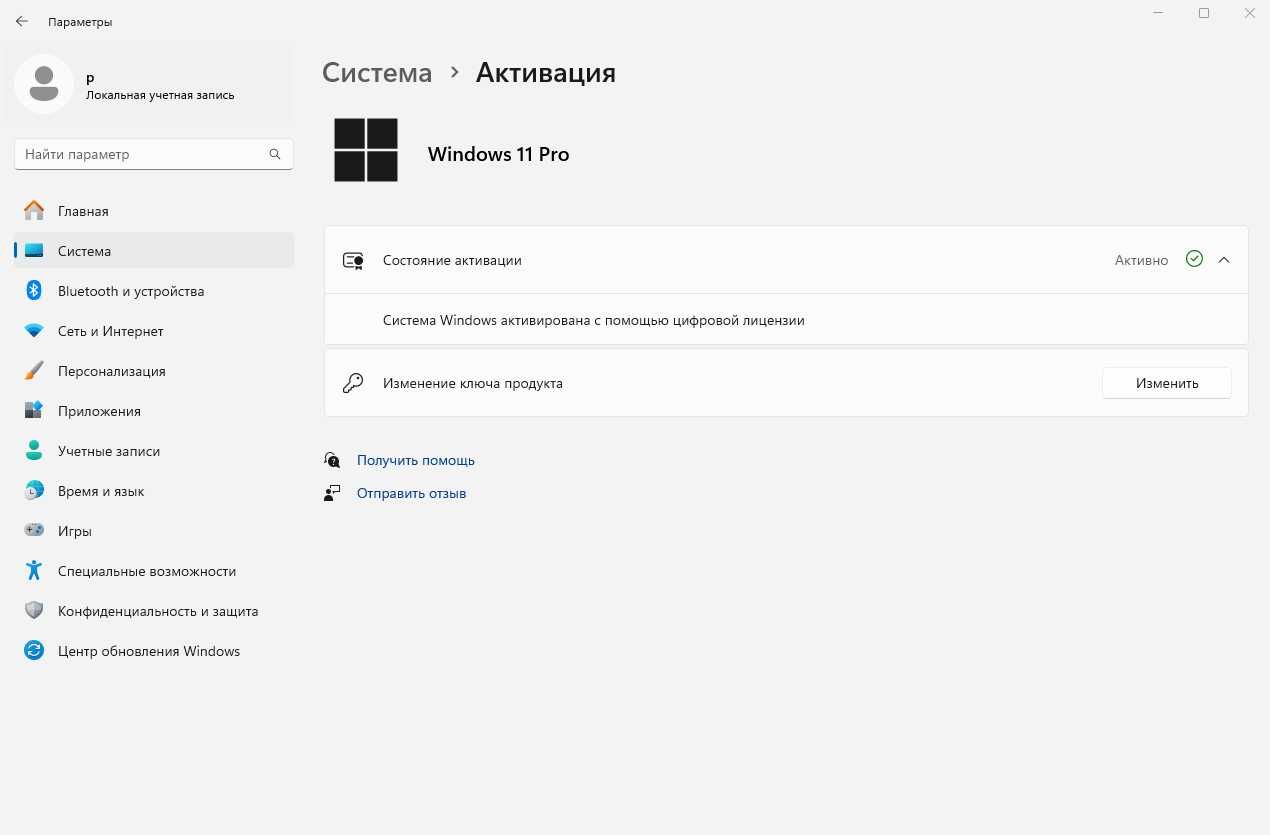The width and height of the screenshot is (1270, 835).
Task: Click the Локальная учетная запись caption
Action: pyautogui.click(x=160, y=95)
